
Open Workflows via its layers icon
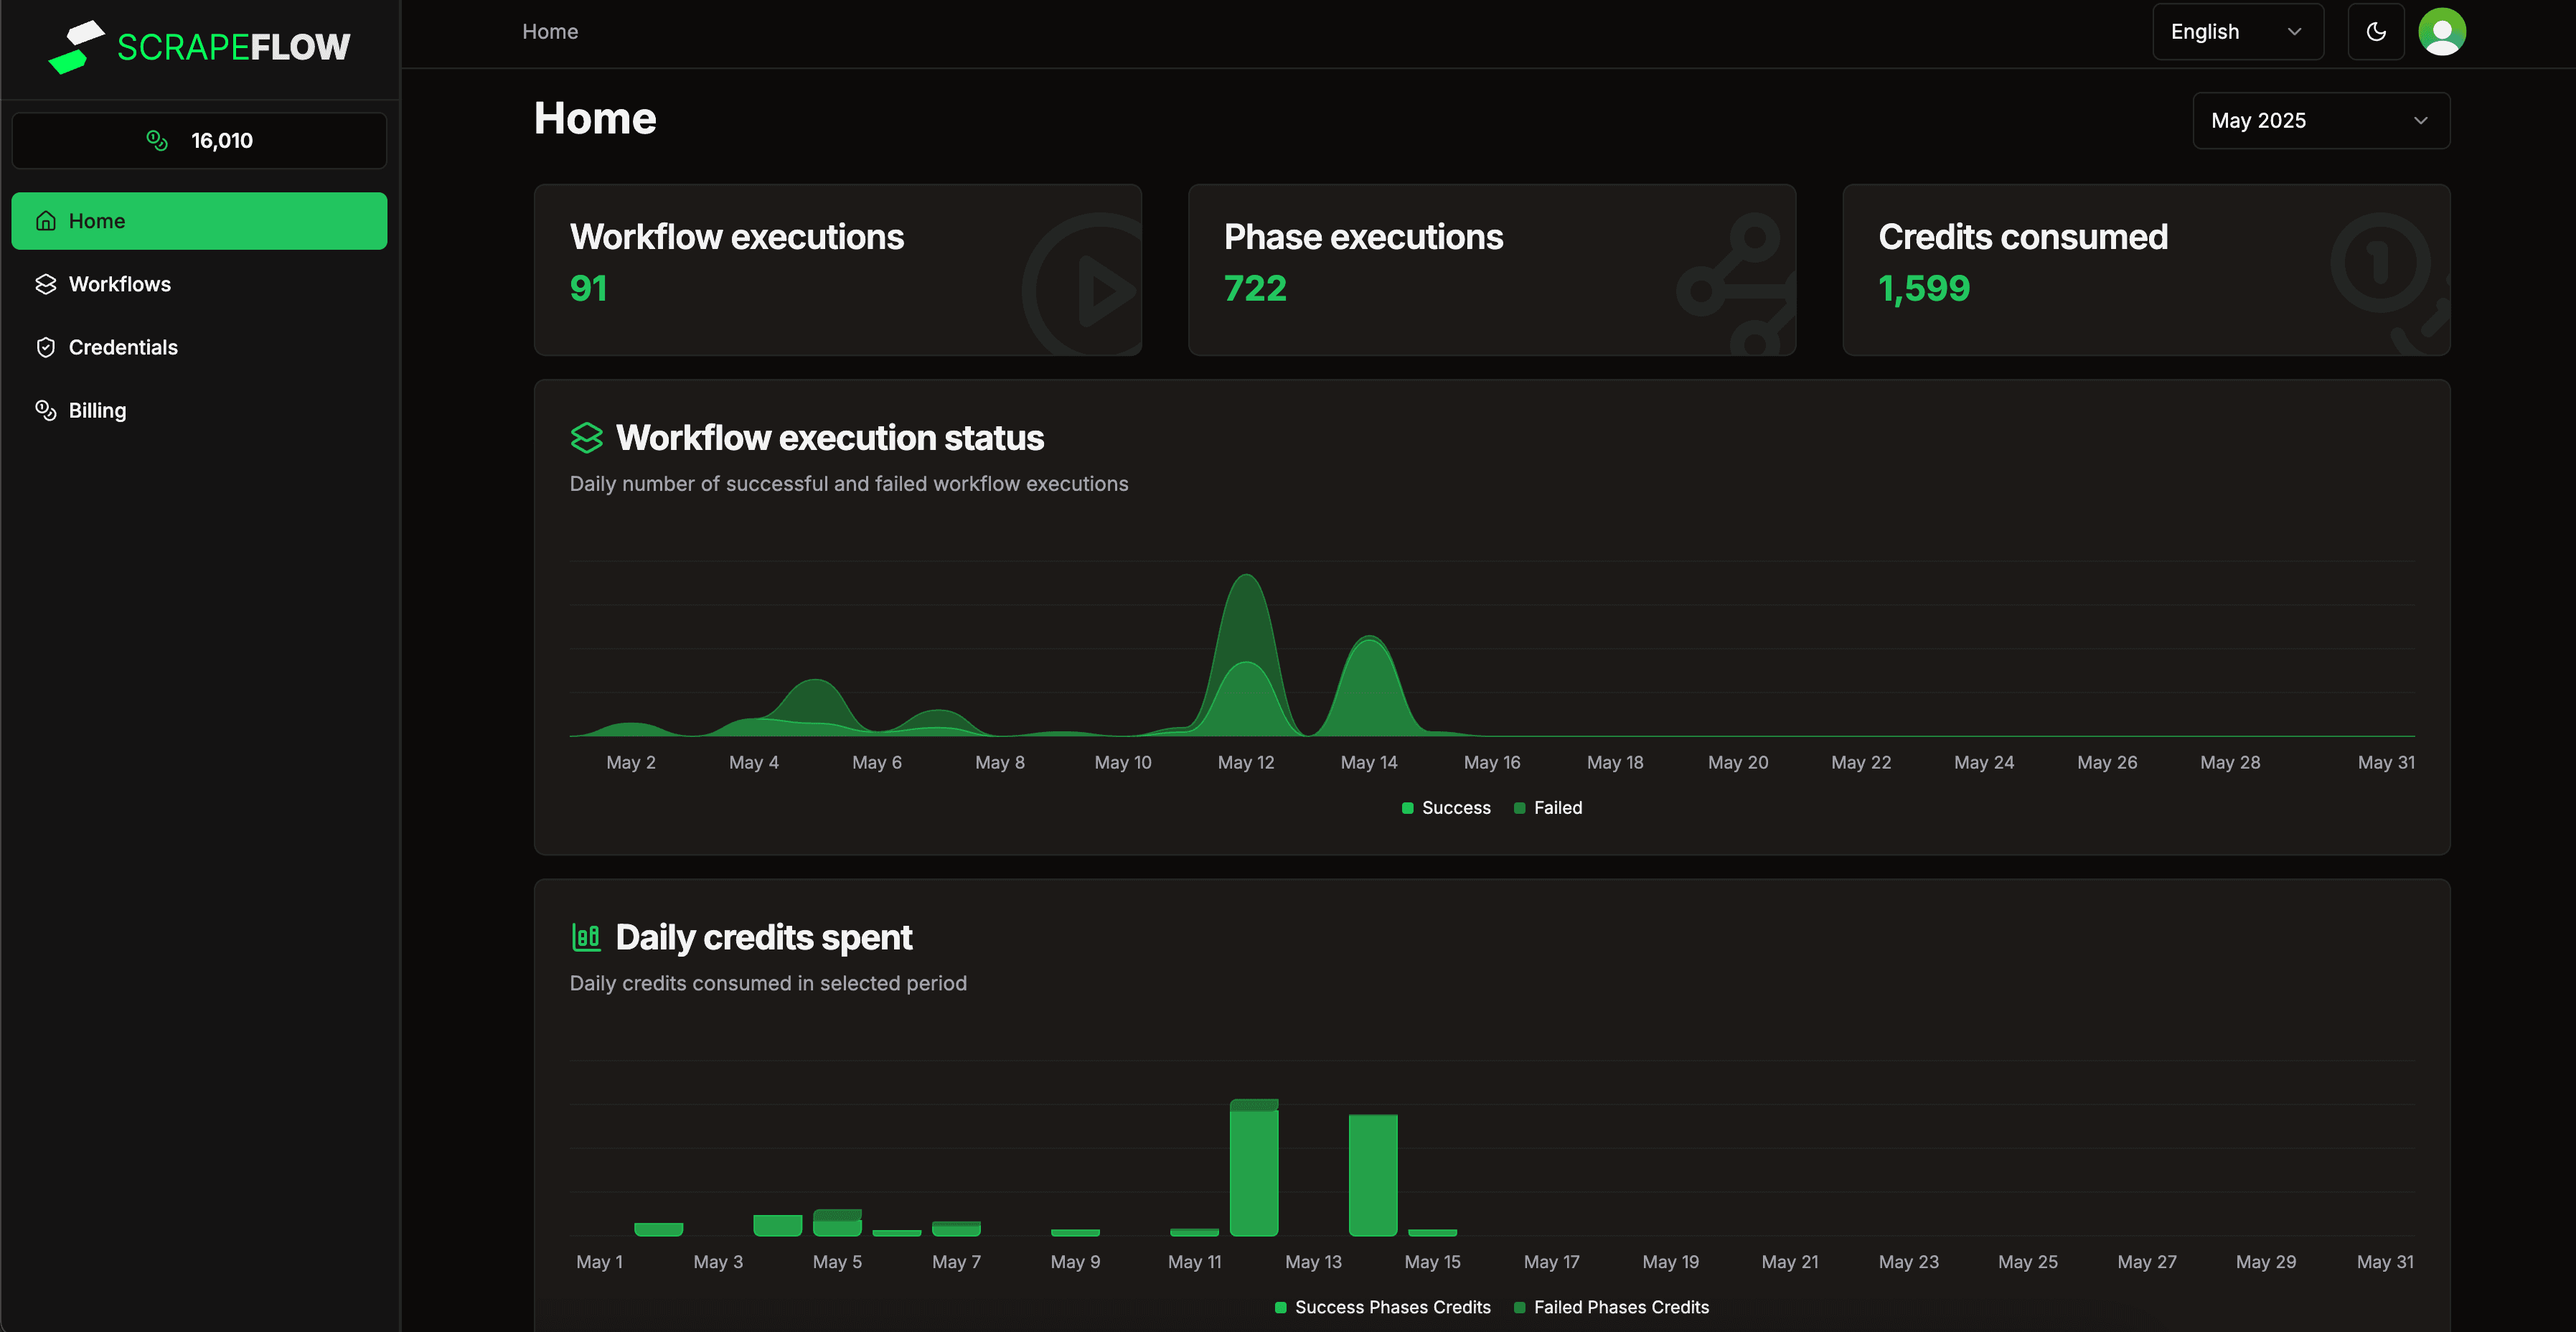point(46,284)
